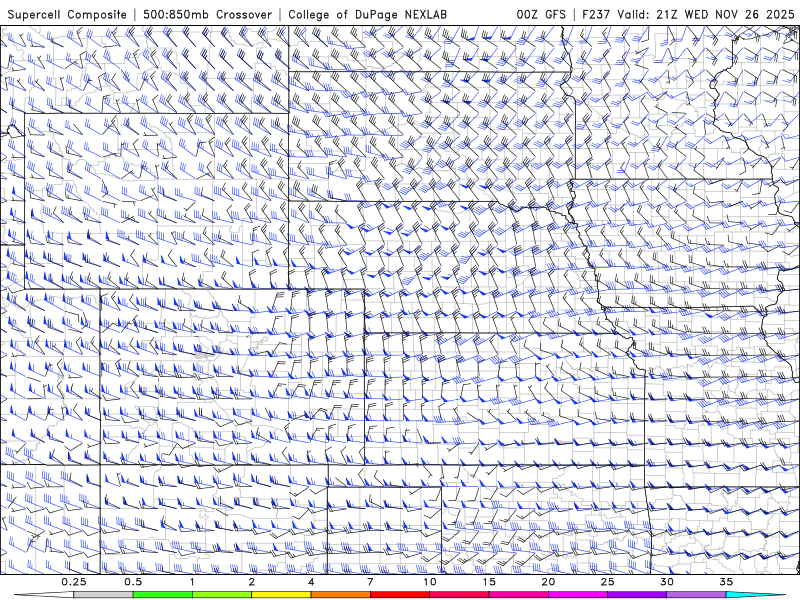Click the legend value 20

pos(548,582)
